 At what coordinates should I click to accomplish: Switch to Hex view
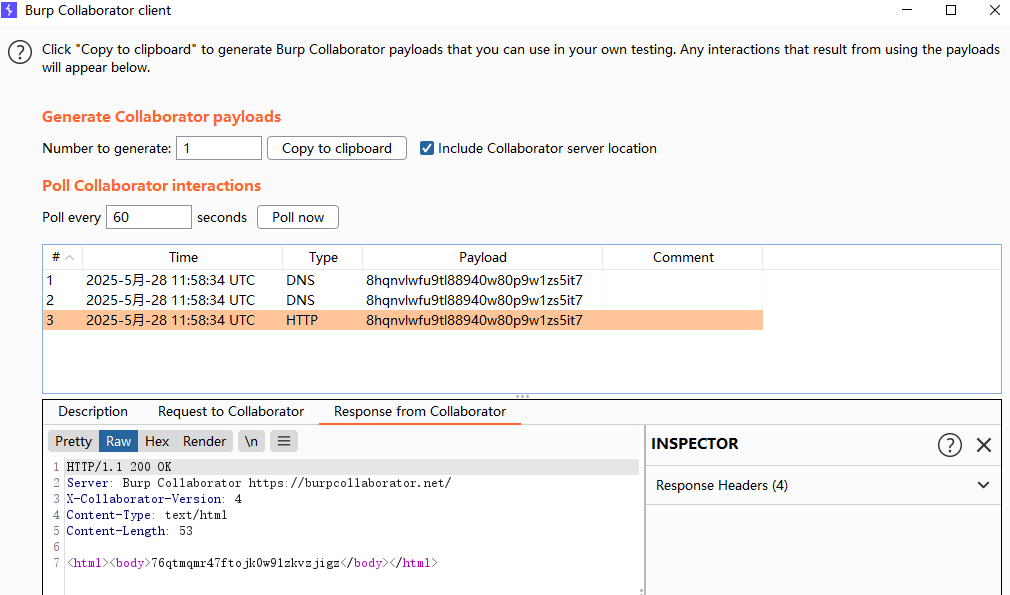coord(157,441)
